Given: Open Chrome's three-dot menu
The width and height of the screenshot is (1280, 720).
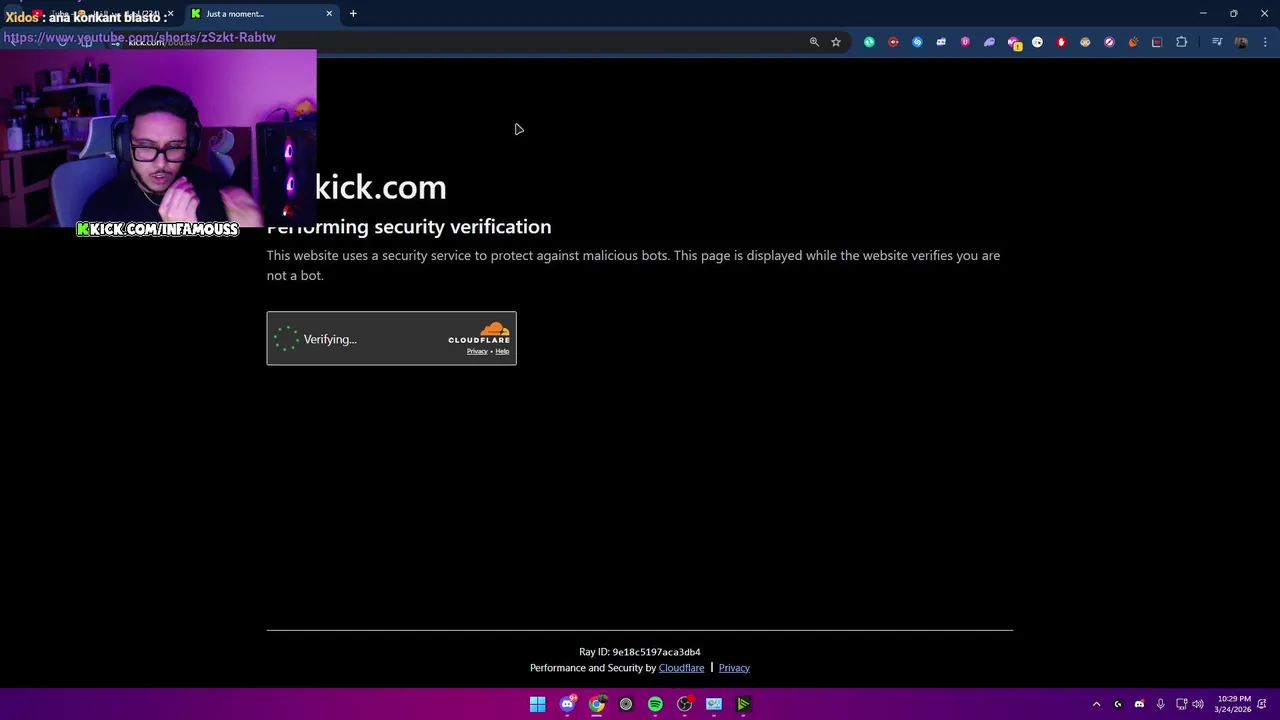Looking at the screenshot, I should [1265, 42].
